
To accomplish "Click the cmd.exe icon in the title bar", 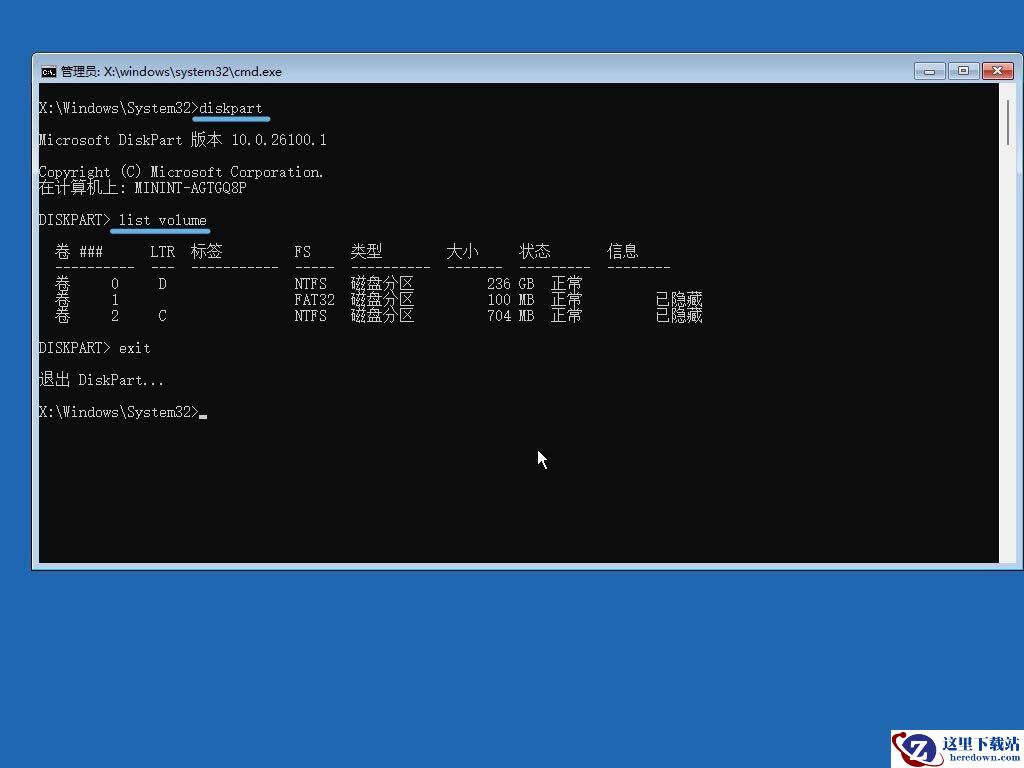I will pos(49,72).
